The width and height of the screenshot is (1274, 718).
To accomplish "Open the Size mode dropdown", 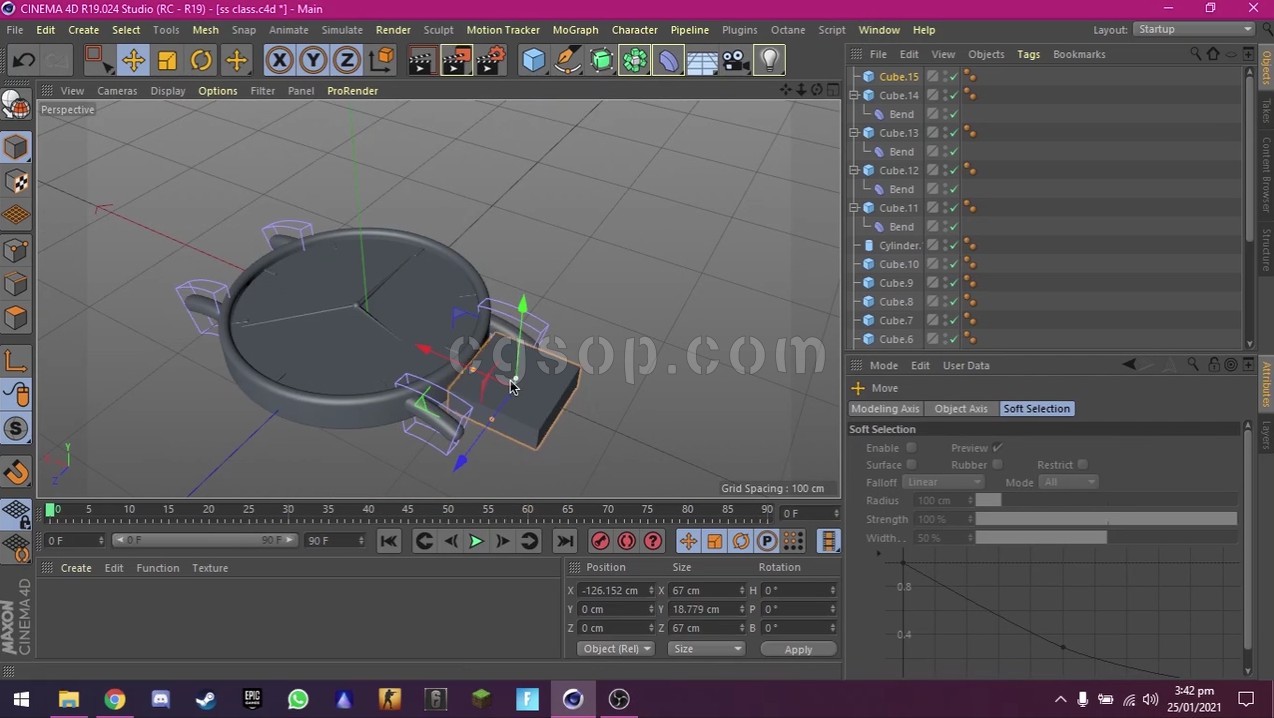I will click(707, 649).
